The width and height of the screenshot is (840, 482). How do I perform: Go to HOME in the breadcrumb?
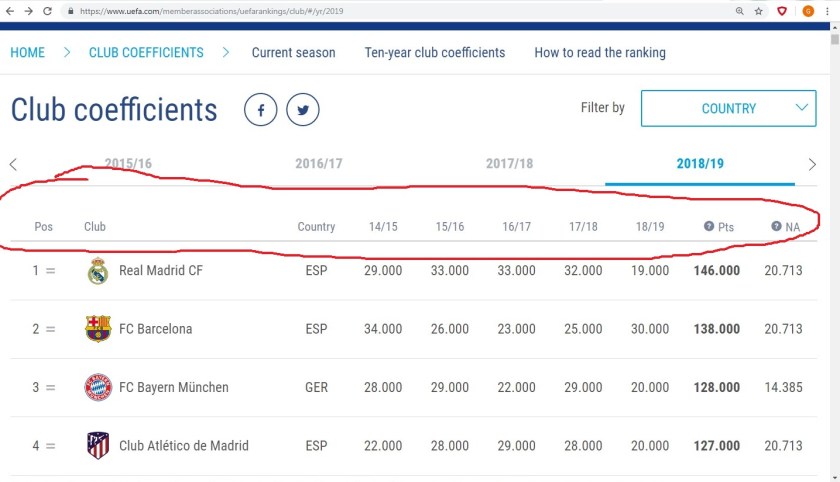[27, 52]
